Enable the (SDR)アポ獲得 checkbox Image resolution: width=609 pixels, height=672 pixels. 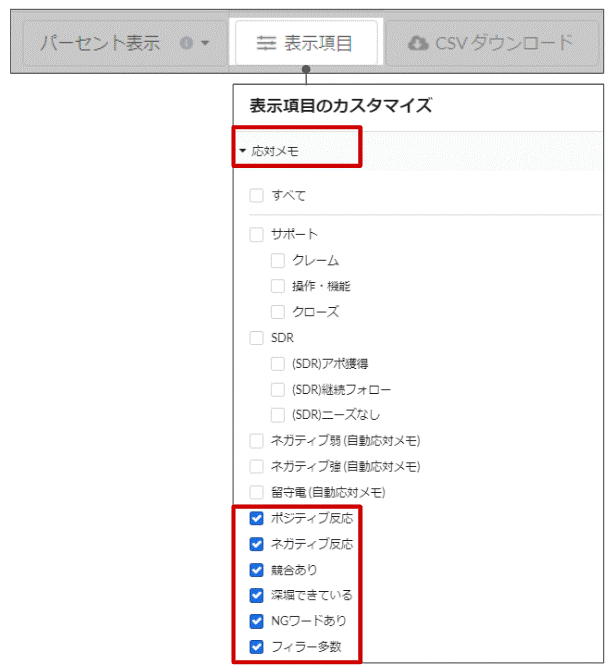(278, 364)
